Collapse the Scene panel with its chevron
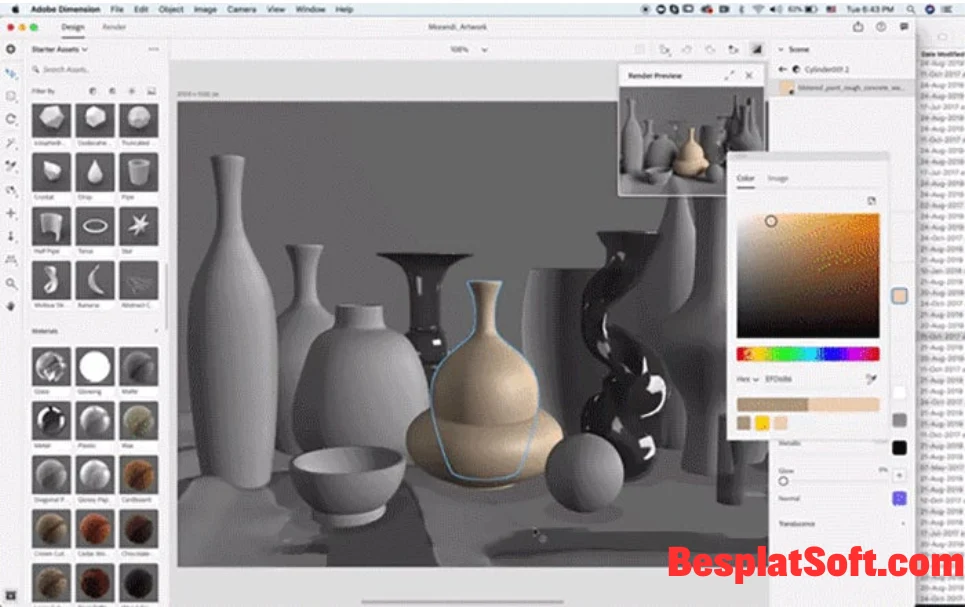The width and height of the screenshot is (965, 607). (x=781, y=48)
